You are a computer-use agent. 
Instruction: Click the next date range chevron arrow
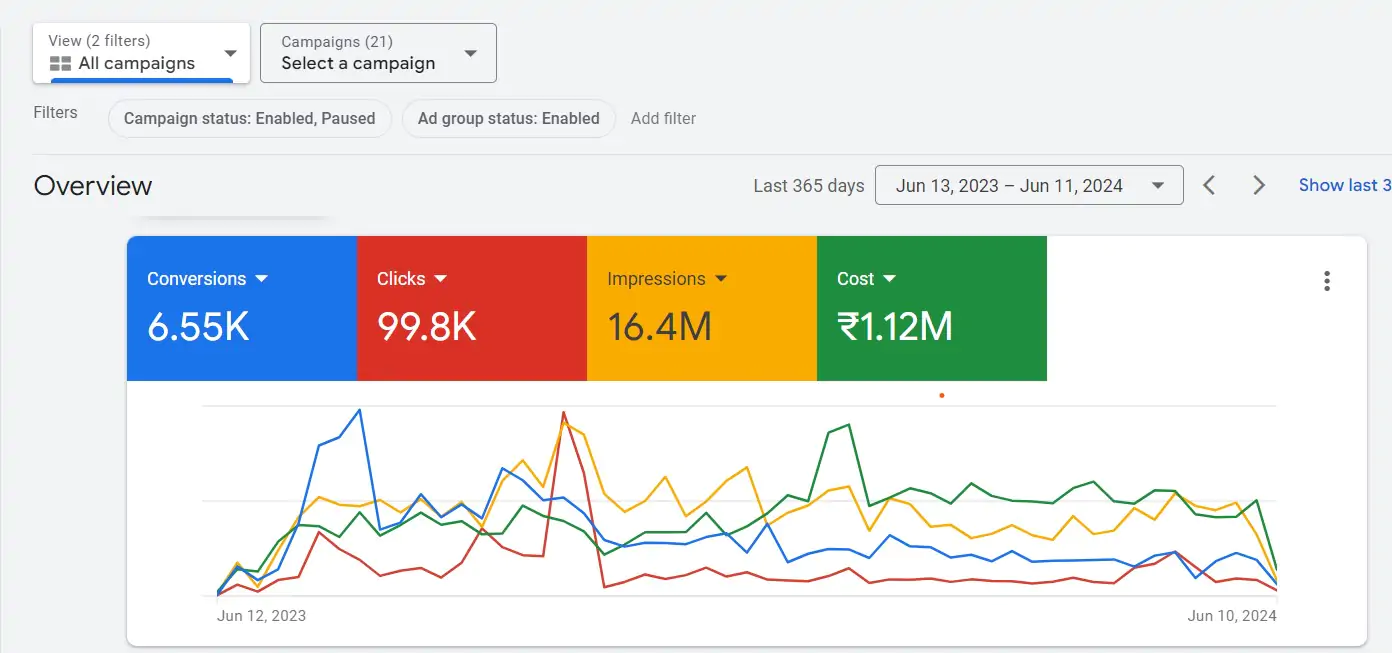pos(1259,185)
